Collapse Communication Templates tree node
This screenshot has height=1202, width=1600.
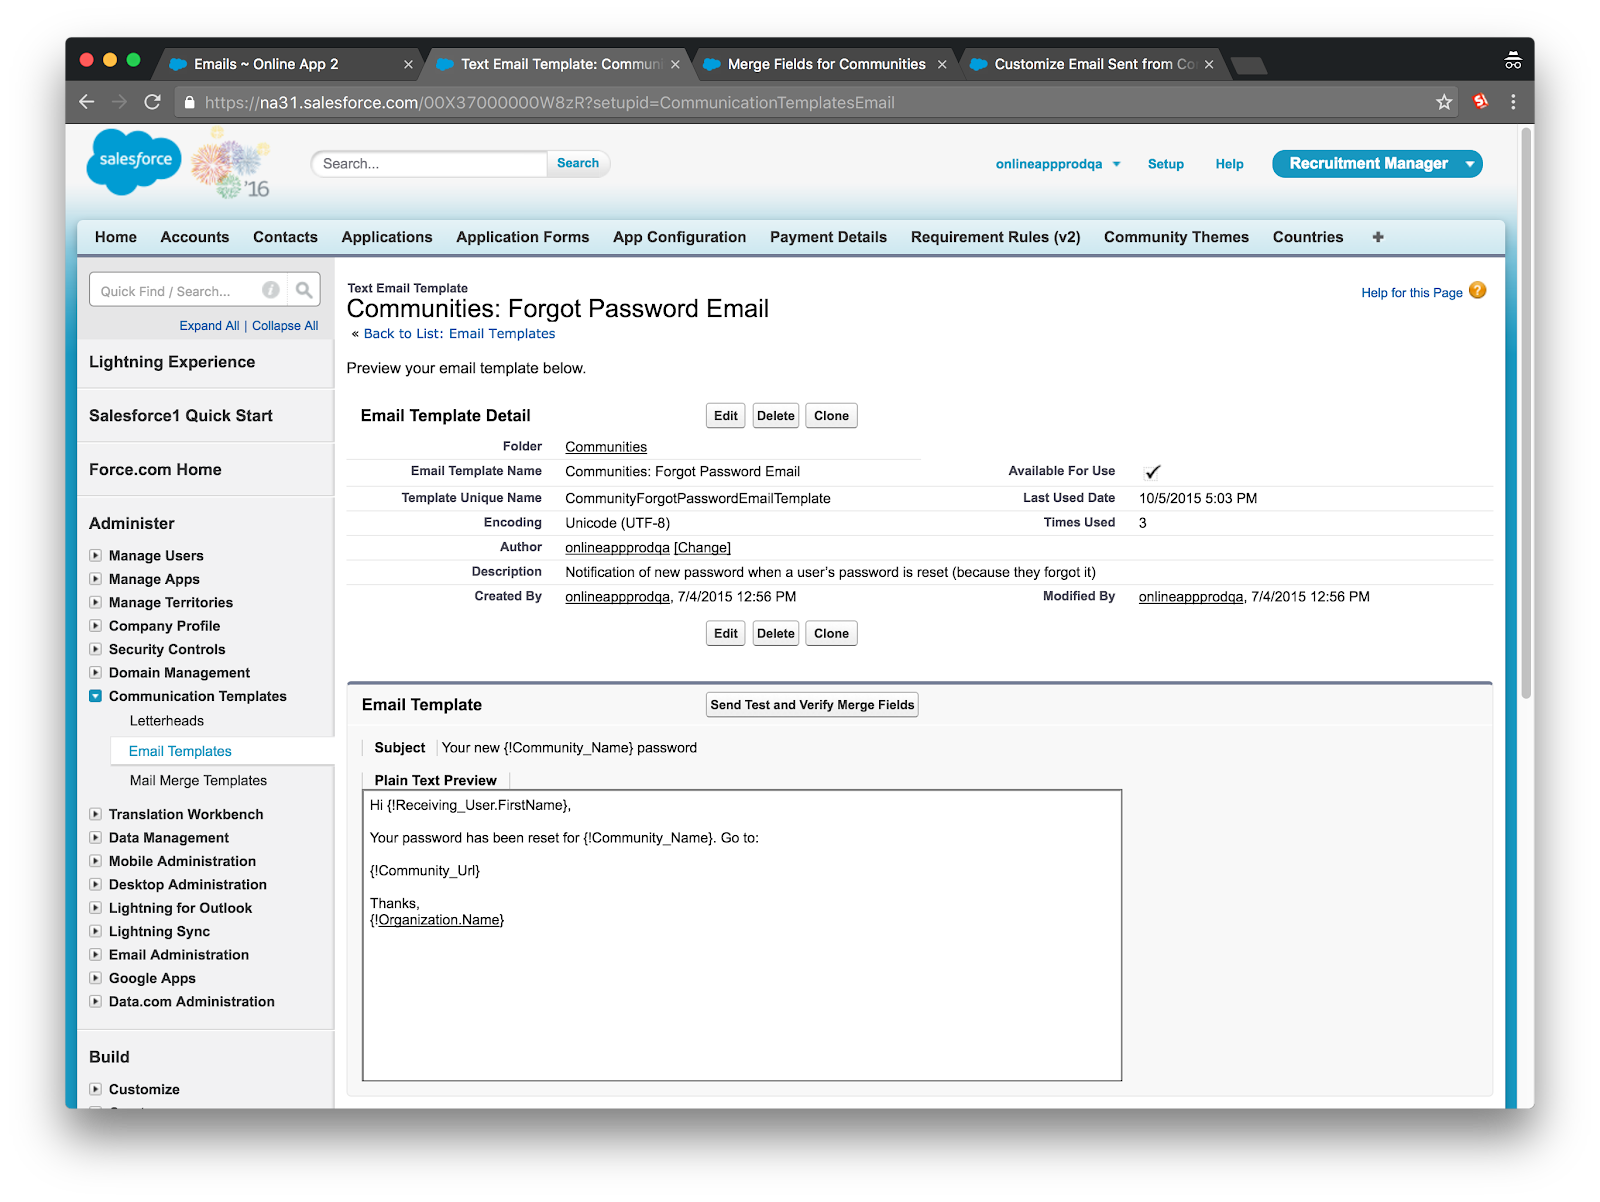(x=95, y=696)
